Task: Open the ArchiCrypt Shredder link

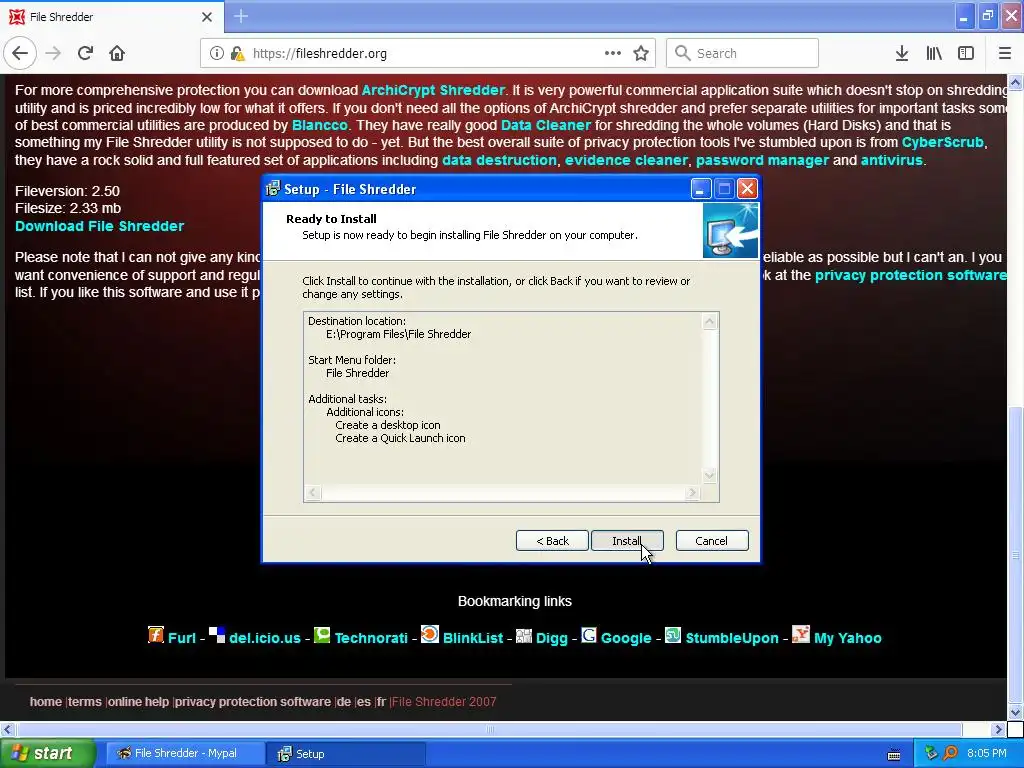Action: coord(433,90)
